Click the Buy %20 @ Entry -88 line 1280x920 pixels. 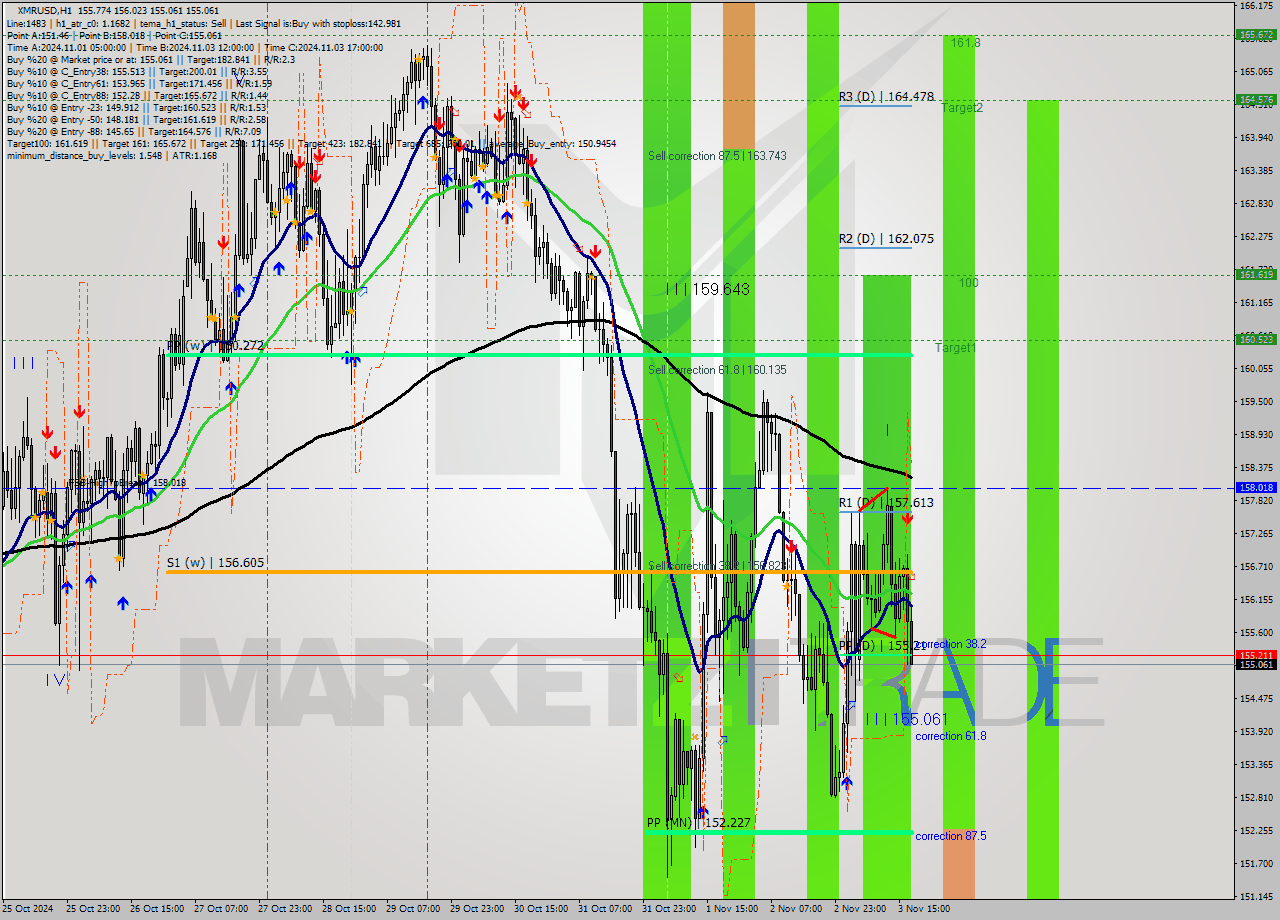point(135,131)
